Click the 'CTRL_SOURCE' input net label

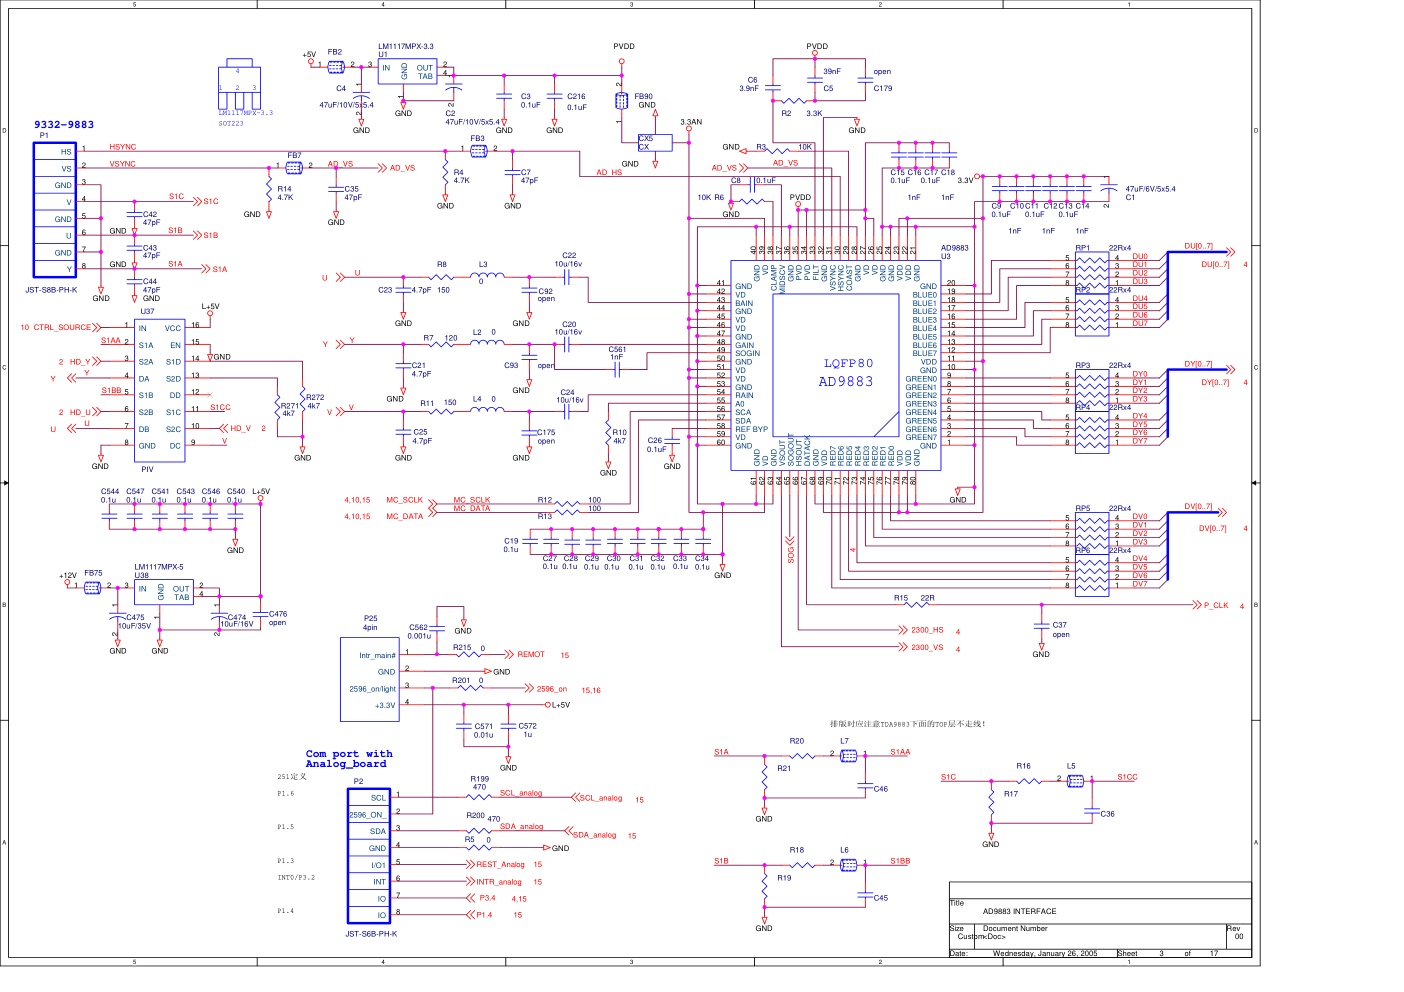point(62,327)
